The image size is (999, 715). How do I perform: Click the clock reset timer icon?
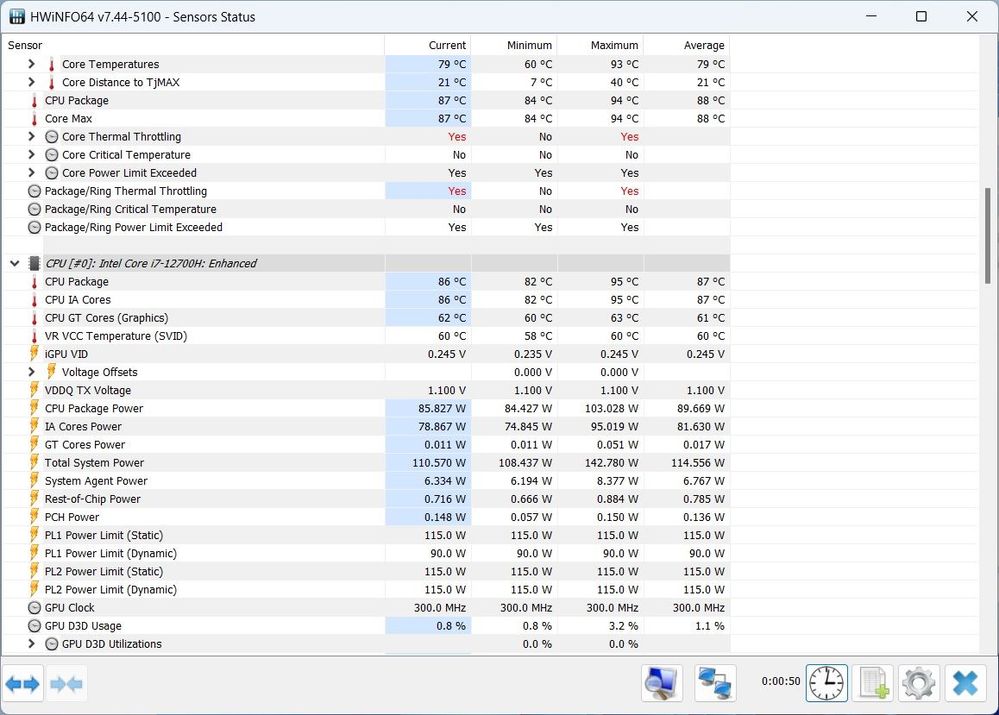click(826, 683)
